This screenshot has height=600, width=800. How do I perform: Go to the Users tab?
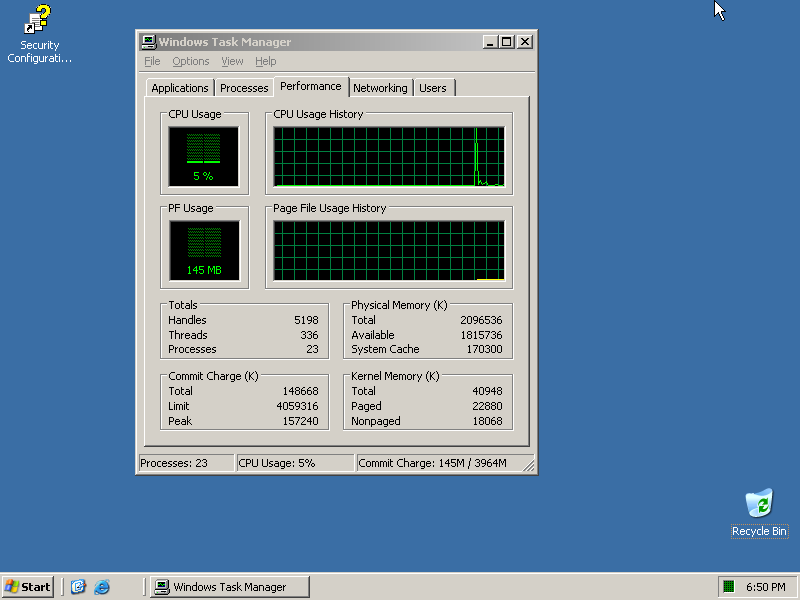pyautogui.click(x=433, y=88)
